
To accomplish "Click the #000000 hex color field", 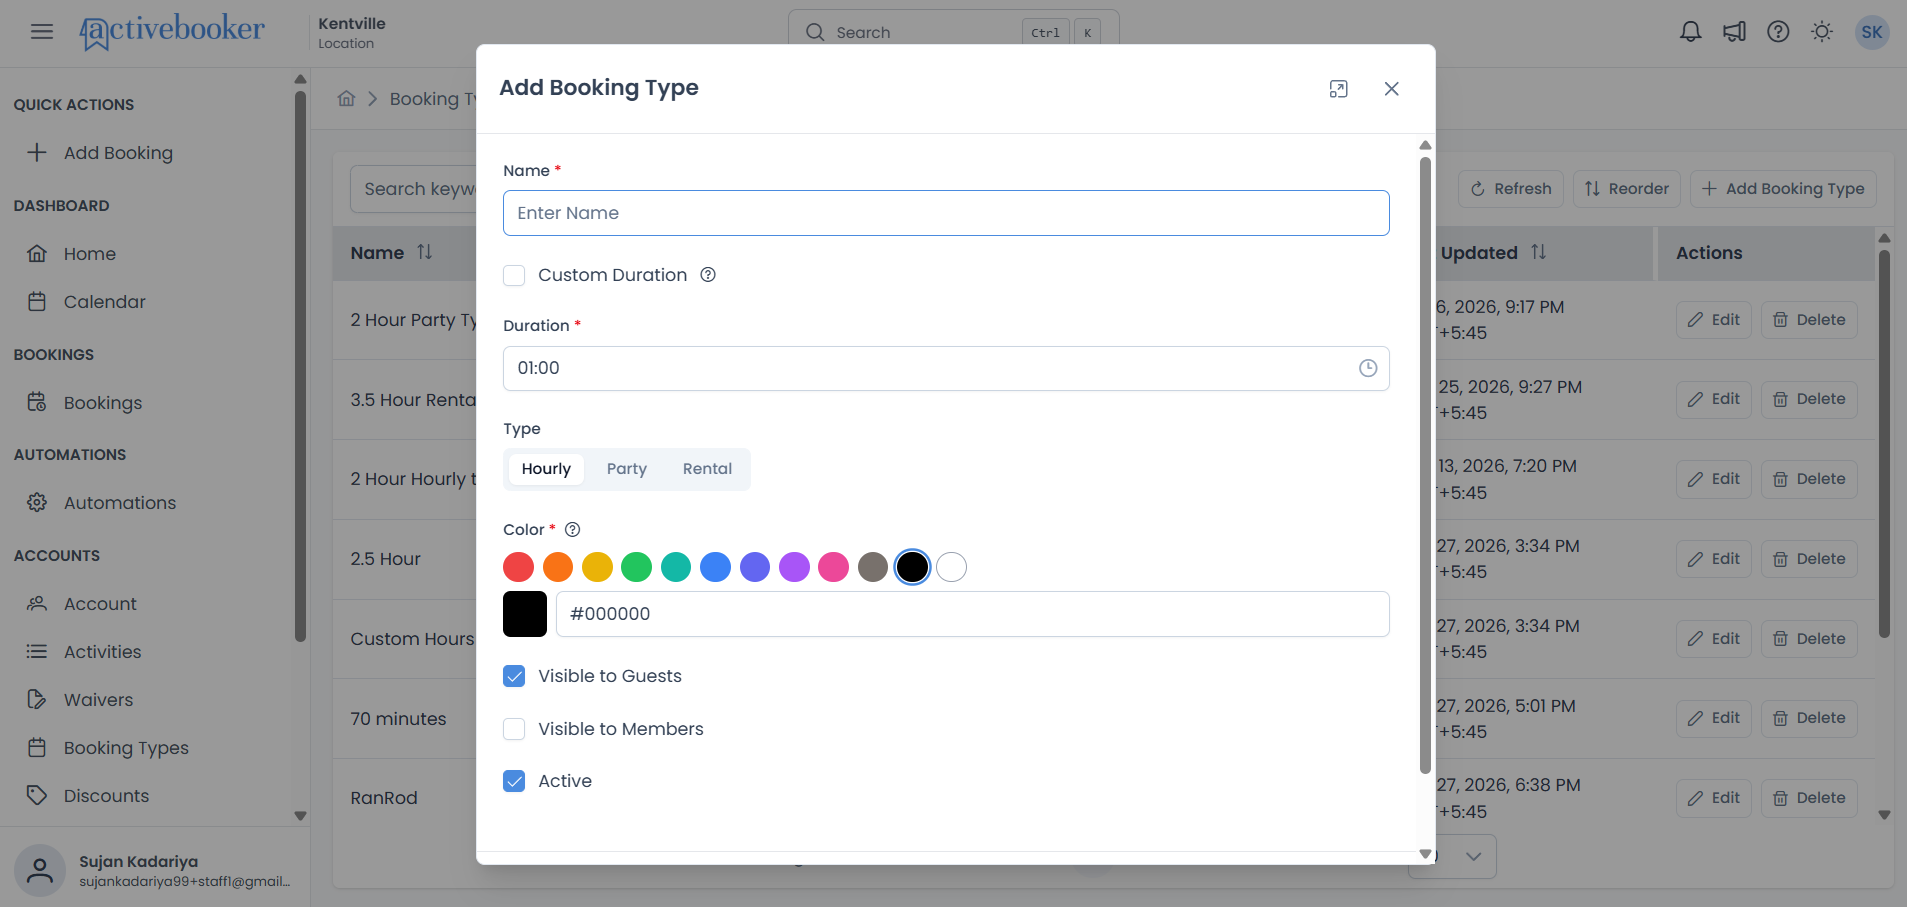I will (x=973, y=614).
